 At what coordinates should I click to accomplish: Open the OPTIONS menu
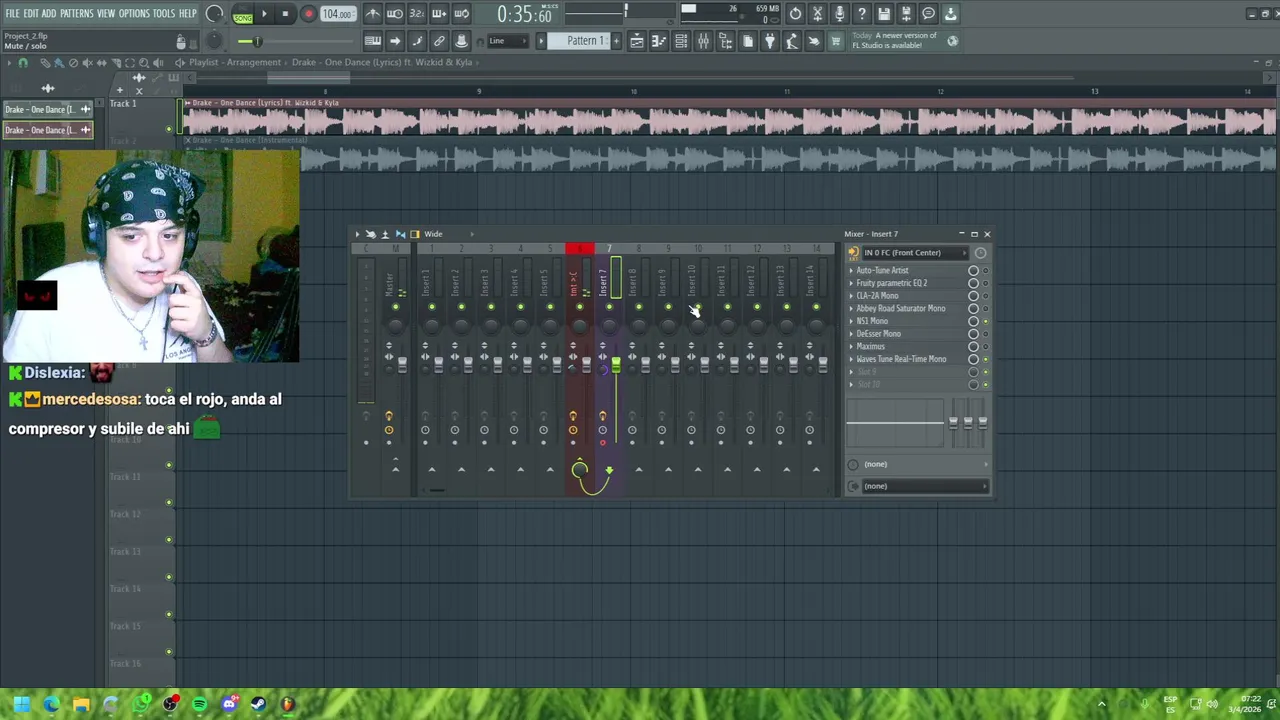click(134, 14)
